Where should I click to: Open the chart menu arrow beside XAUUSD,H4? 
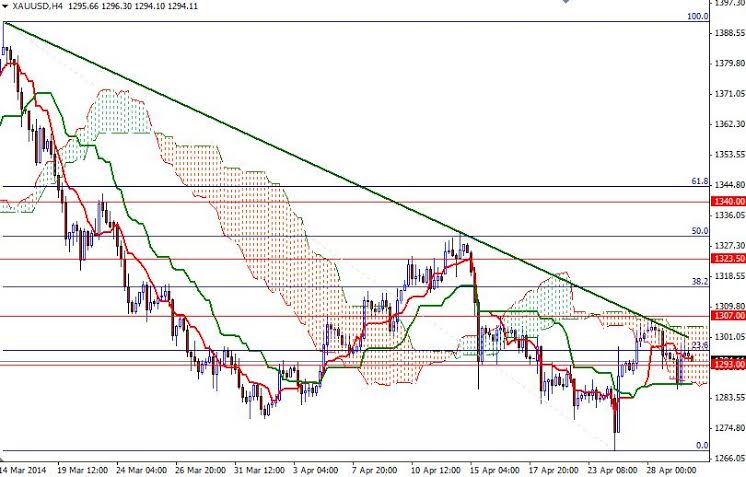point(5,6)
